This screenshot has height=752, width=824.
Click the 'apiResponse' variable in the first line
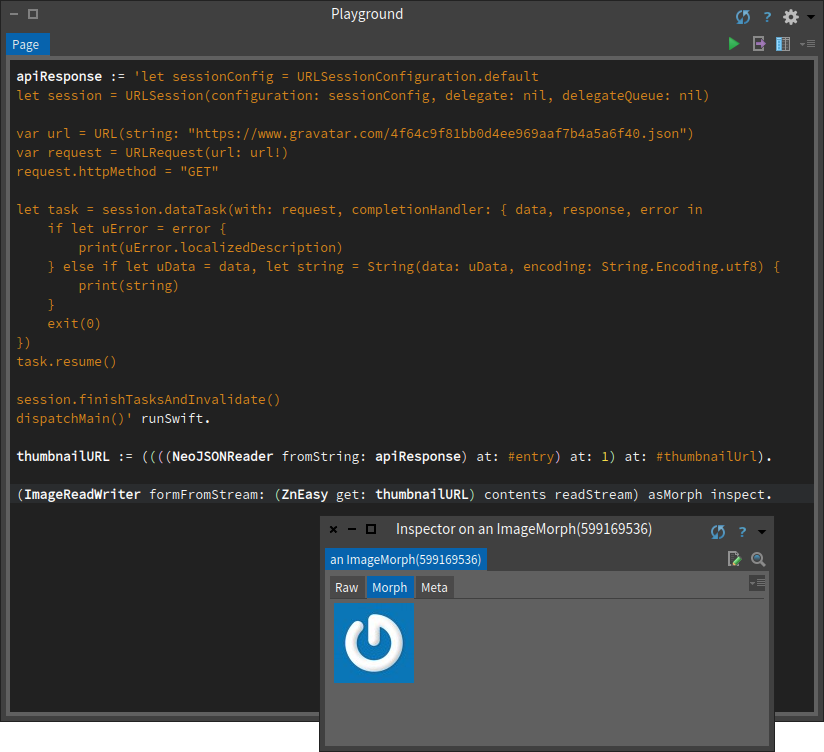point(59,77)
